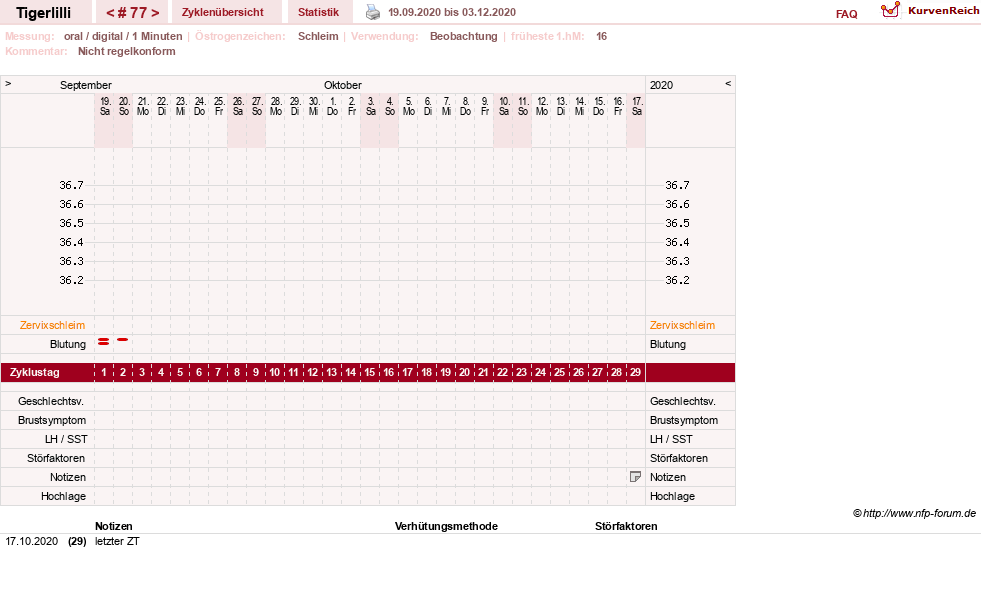Click the right Hochlage row label

(672, 496)
